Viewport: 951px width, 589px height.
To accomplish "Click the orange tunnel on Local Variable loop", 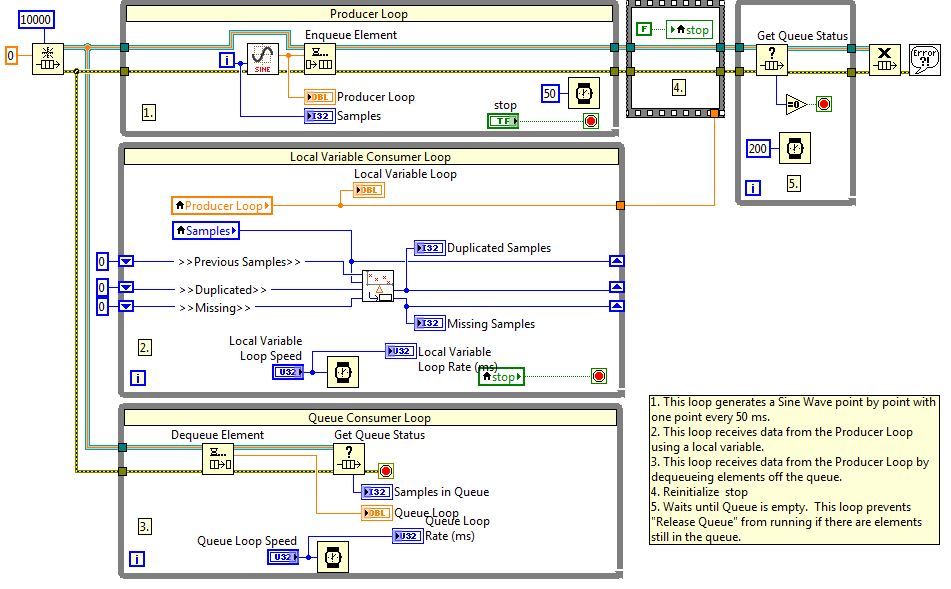I will coord(620,205).
